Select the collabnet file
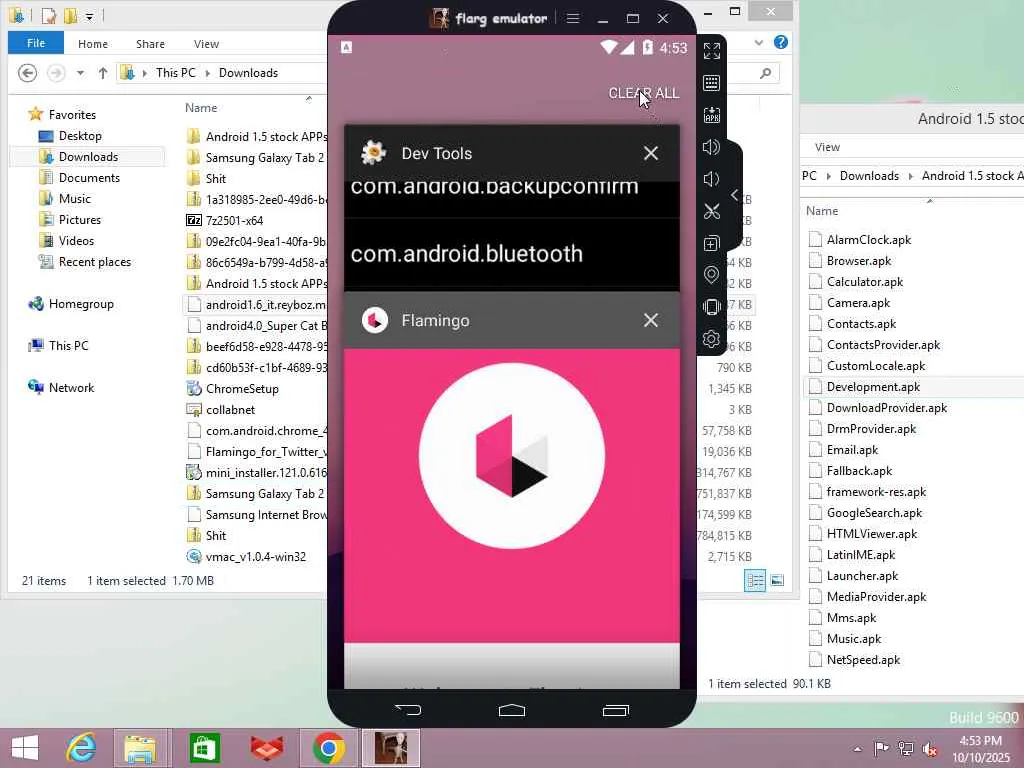 231,409
